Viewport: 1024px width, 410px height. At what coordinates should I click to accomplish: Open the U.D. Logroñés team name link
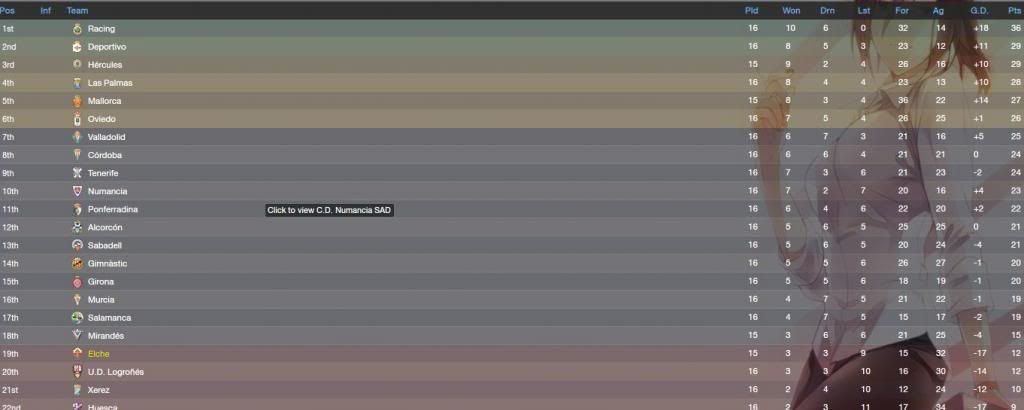pos(116,372)
